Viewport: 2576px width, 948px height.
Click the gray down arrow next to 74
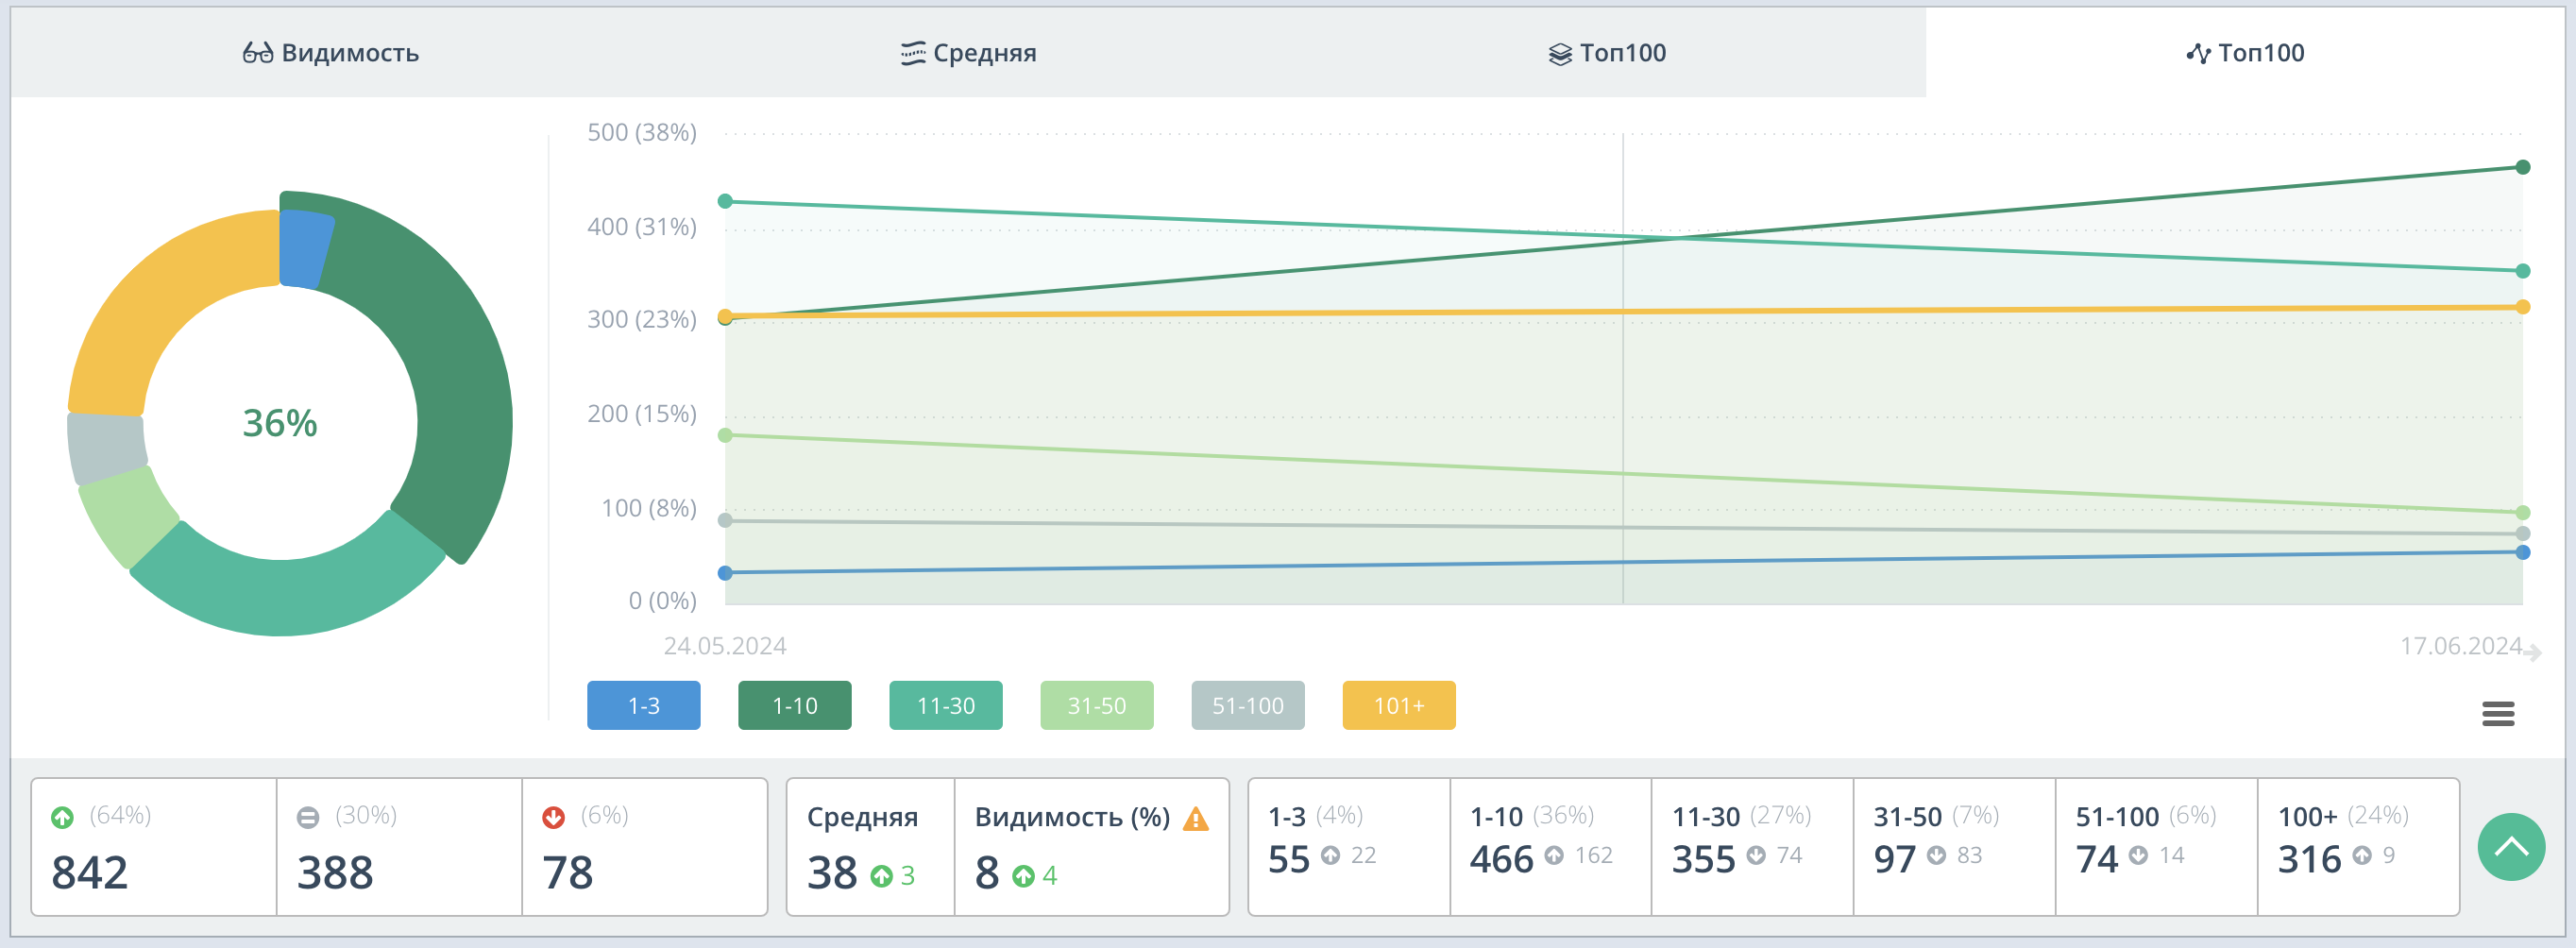pos(2138,855)
